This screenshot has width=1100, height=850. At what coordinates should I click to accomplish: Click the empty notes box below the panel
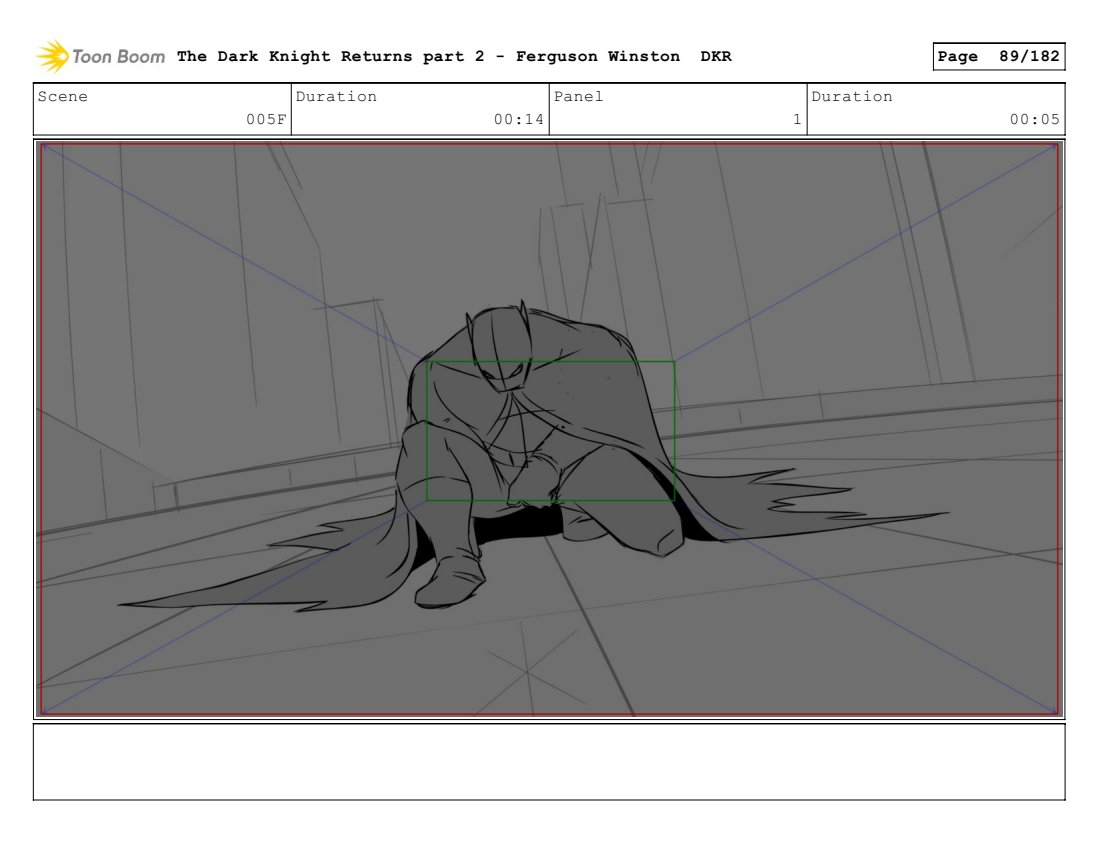click(549, 762)
